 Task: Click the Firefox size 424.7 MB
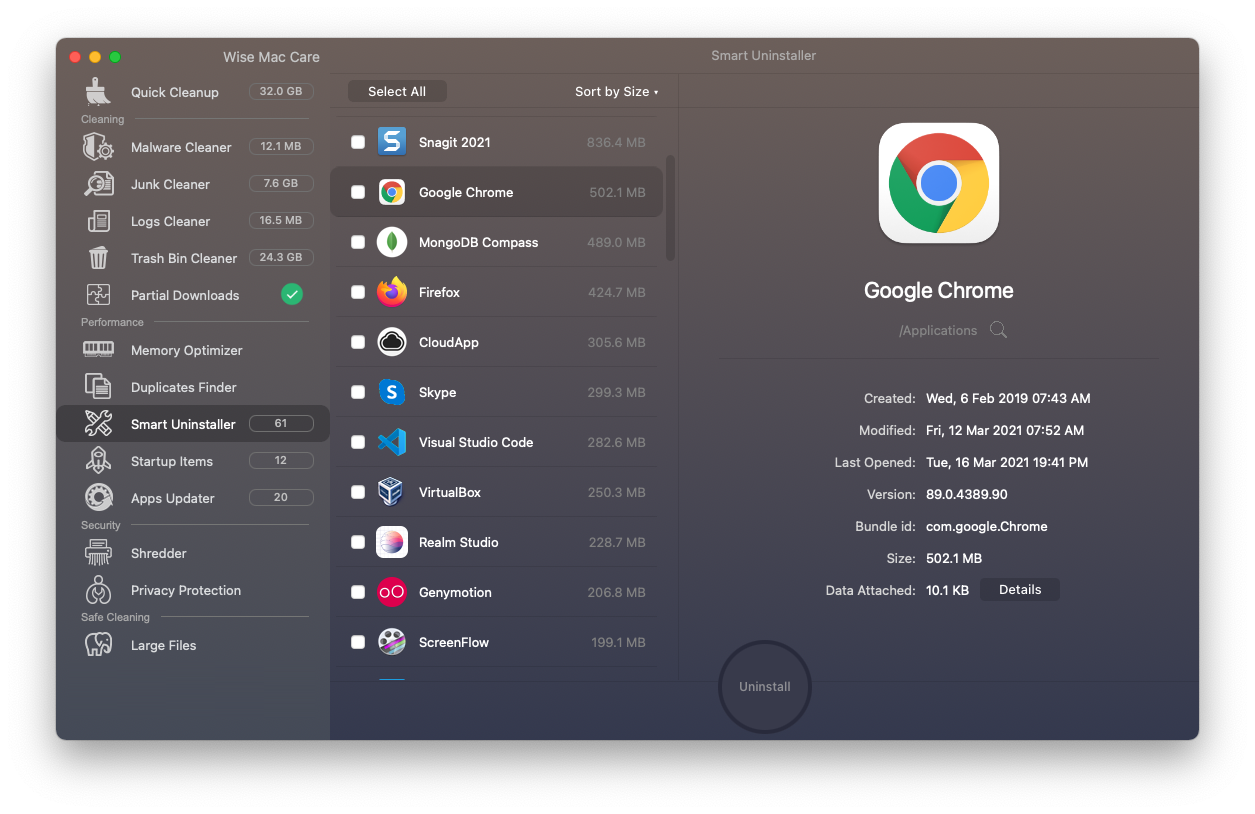click(617, 292)
